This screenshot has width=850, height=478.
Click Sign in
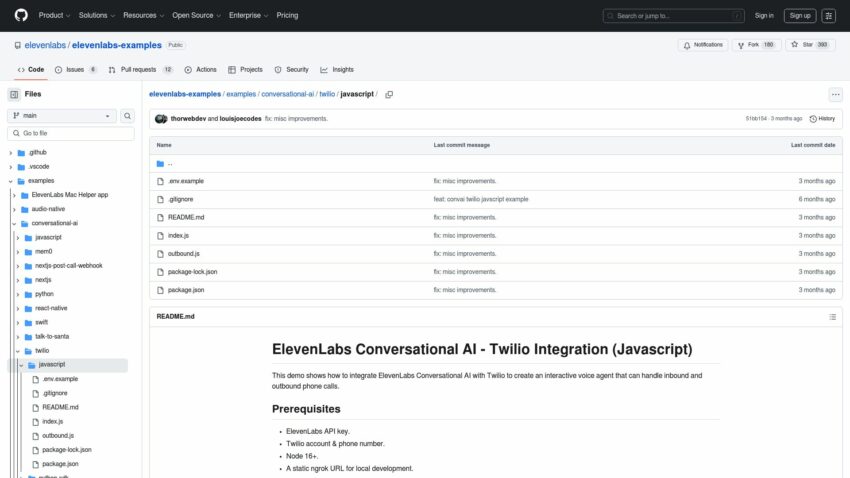[764, 16]
